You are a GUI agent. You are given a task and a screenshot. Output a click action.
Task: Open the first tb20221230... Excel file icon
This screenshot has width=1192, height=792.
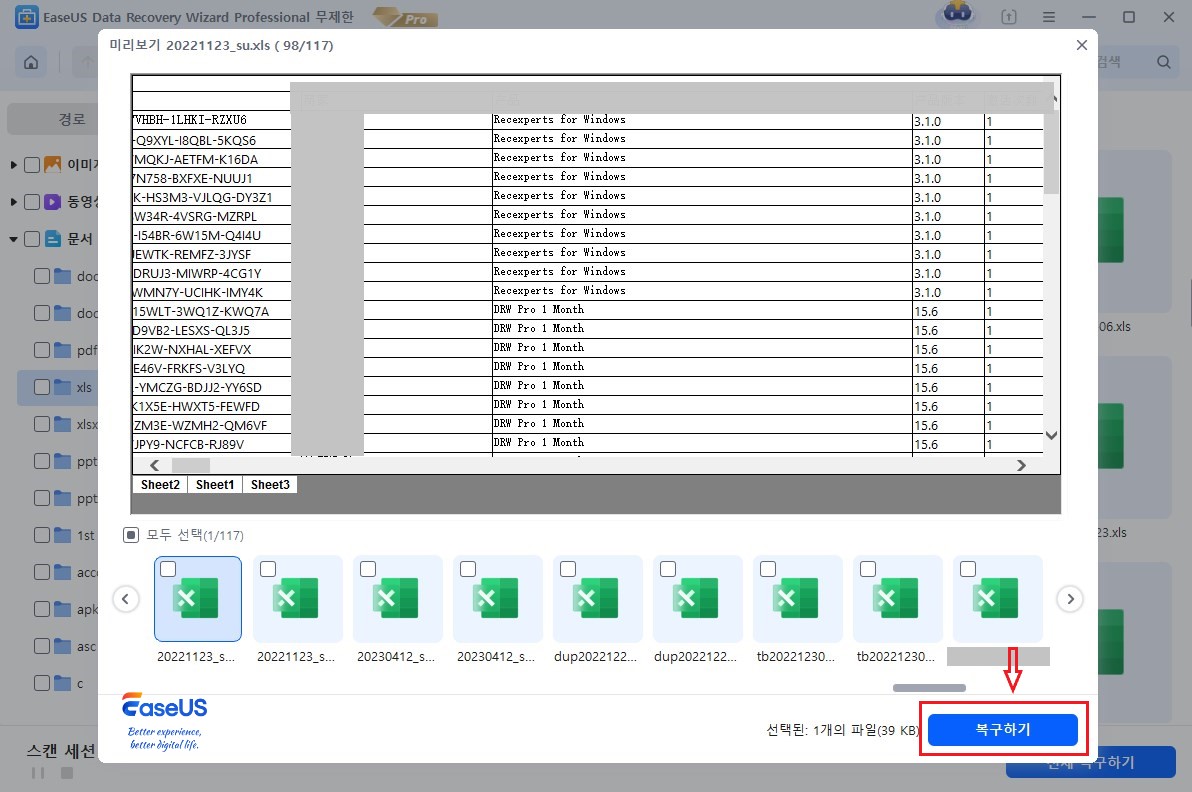[x=795, y=597]
